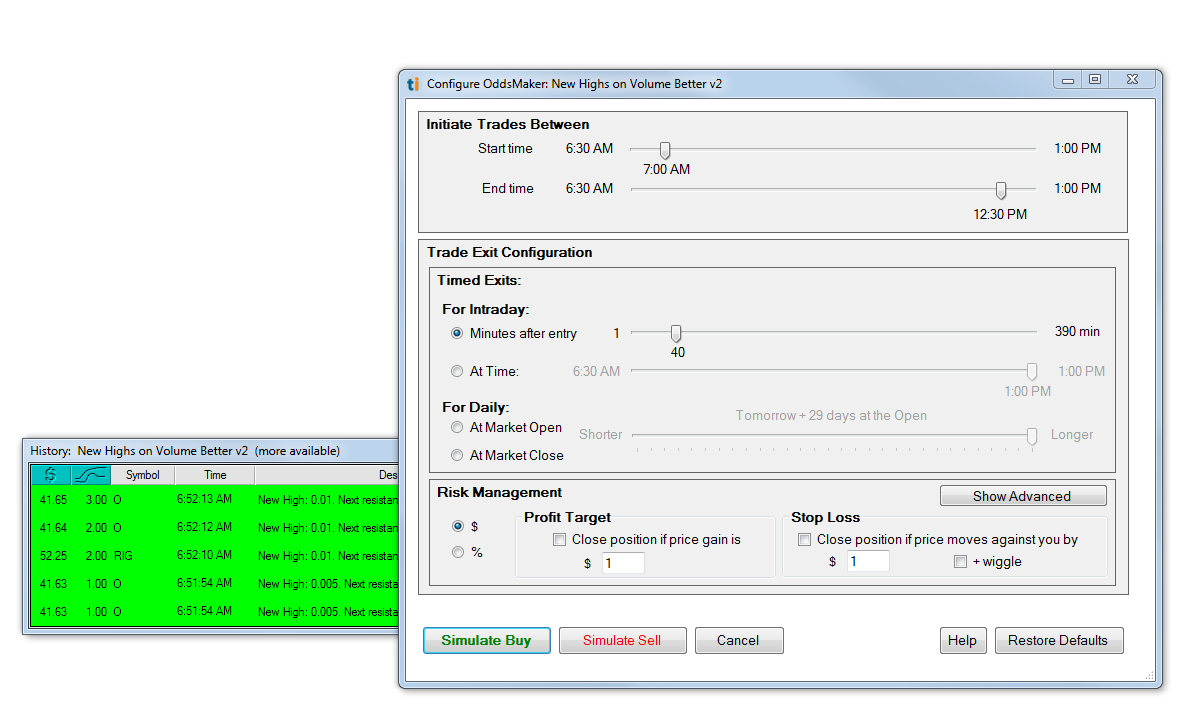This screenshot has height=709, width=1196.
Task: Select Minutes after entry radio button
Action: [457, 333]
